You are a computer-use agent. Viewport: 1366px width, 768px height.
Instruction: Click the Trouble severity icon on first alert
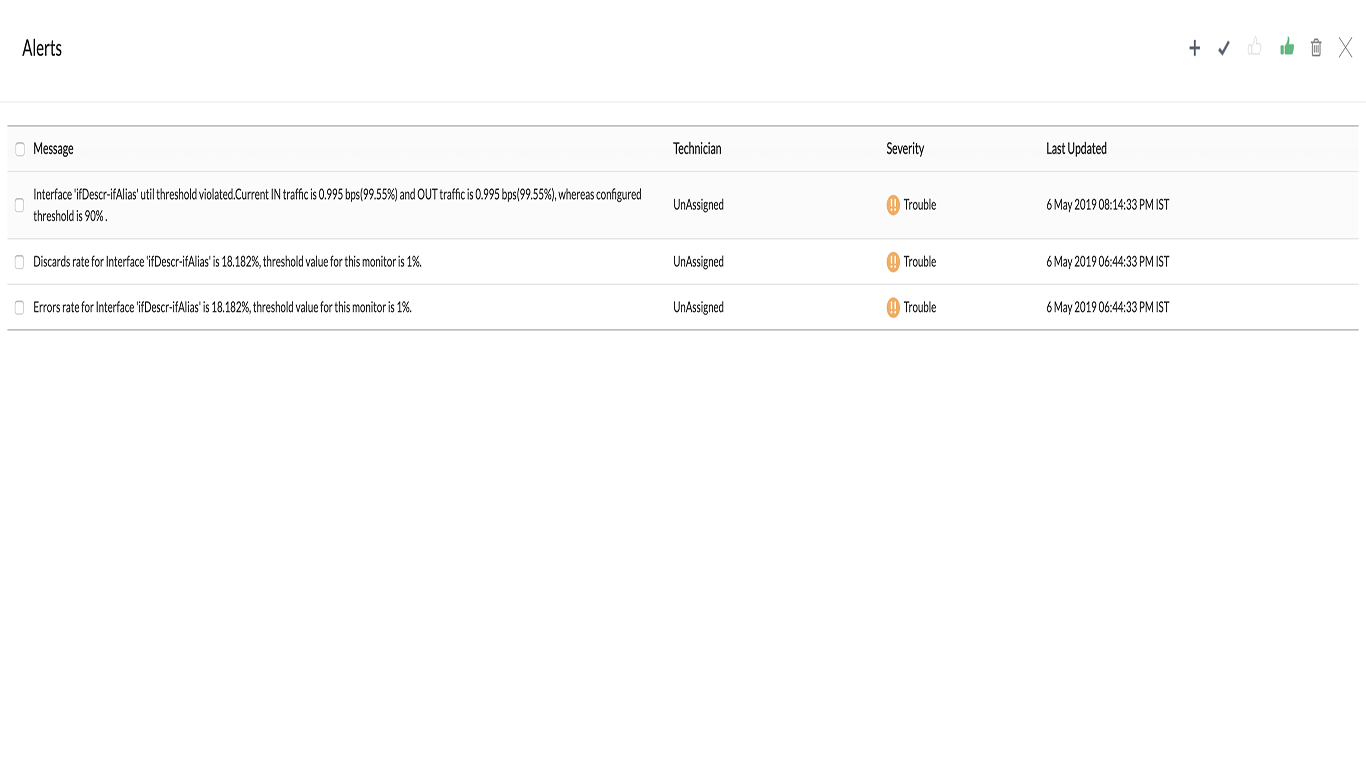[x=893, y=204]
